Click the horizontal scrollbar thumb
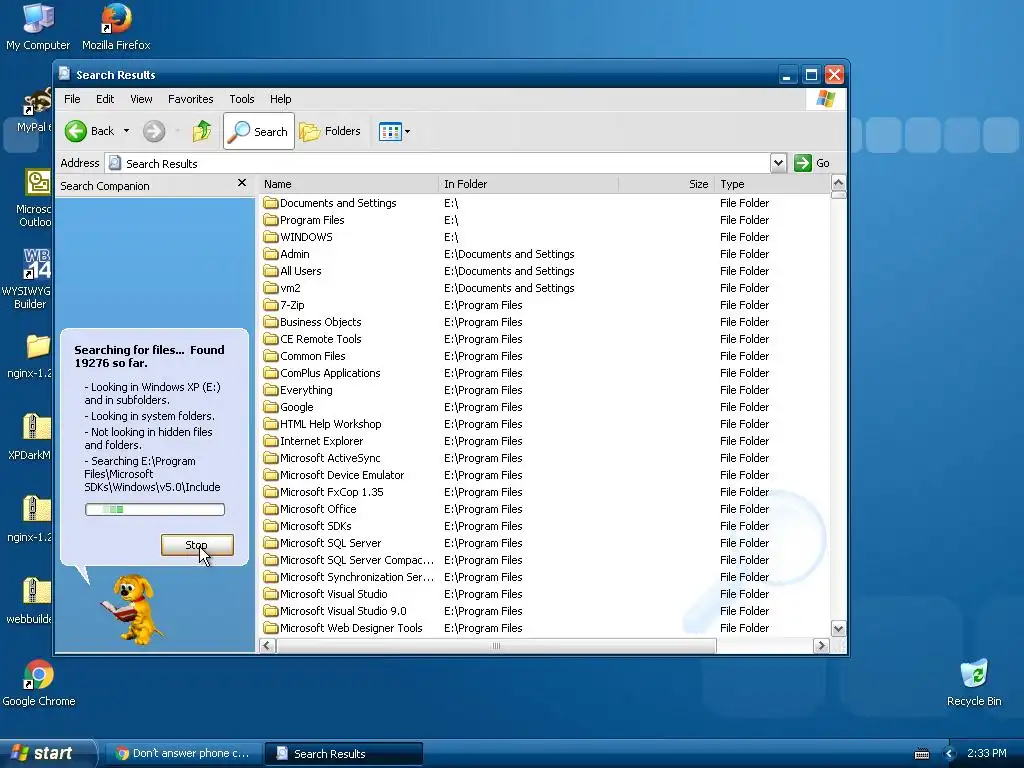This screenshot has width=1024, height=768. 496,646
